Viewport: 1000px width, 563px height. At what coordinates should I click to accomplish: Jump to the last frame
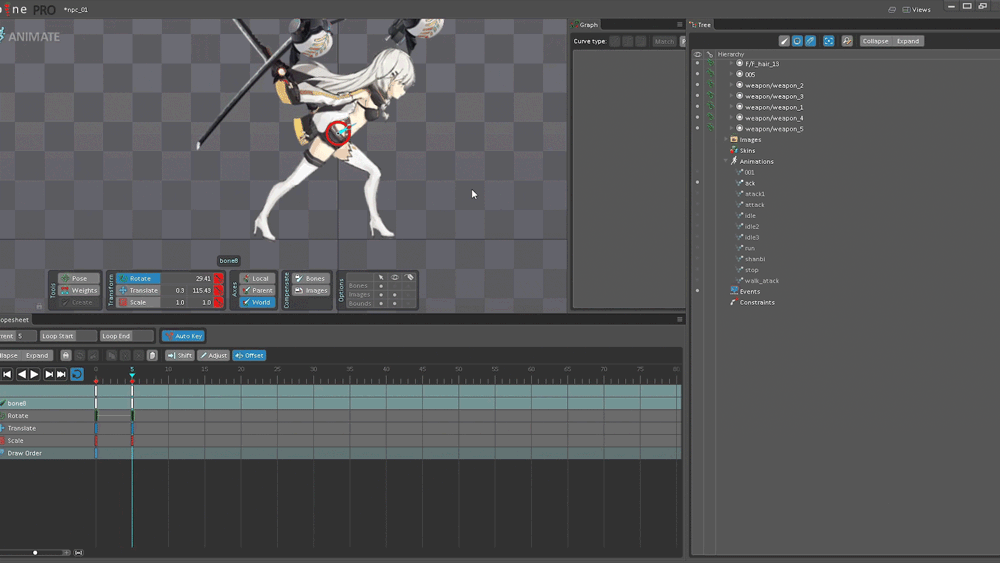tap(61, 374)
